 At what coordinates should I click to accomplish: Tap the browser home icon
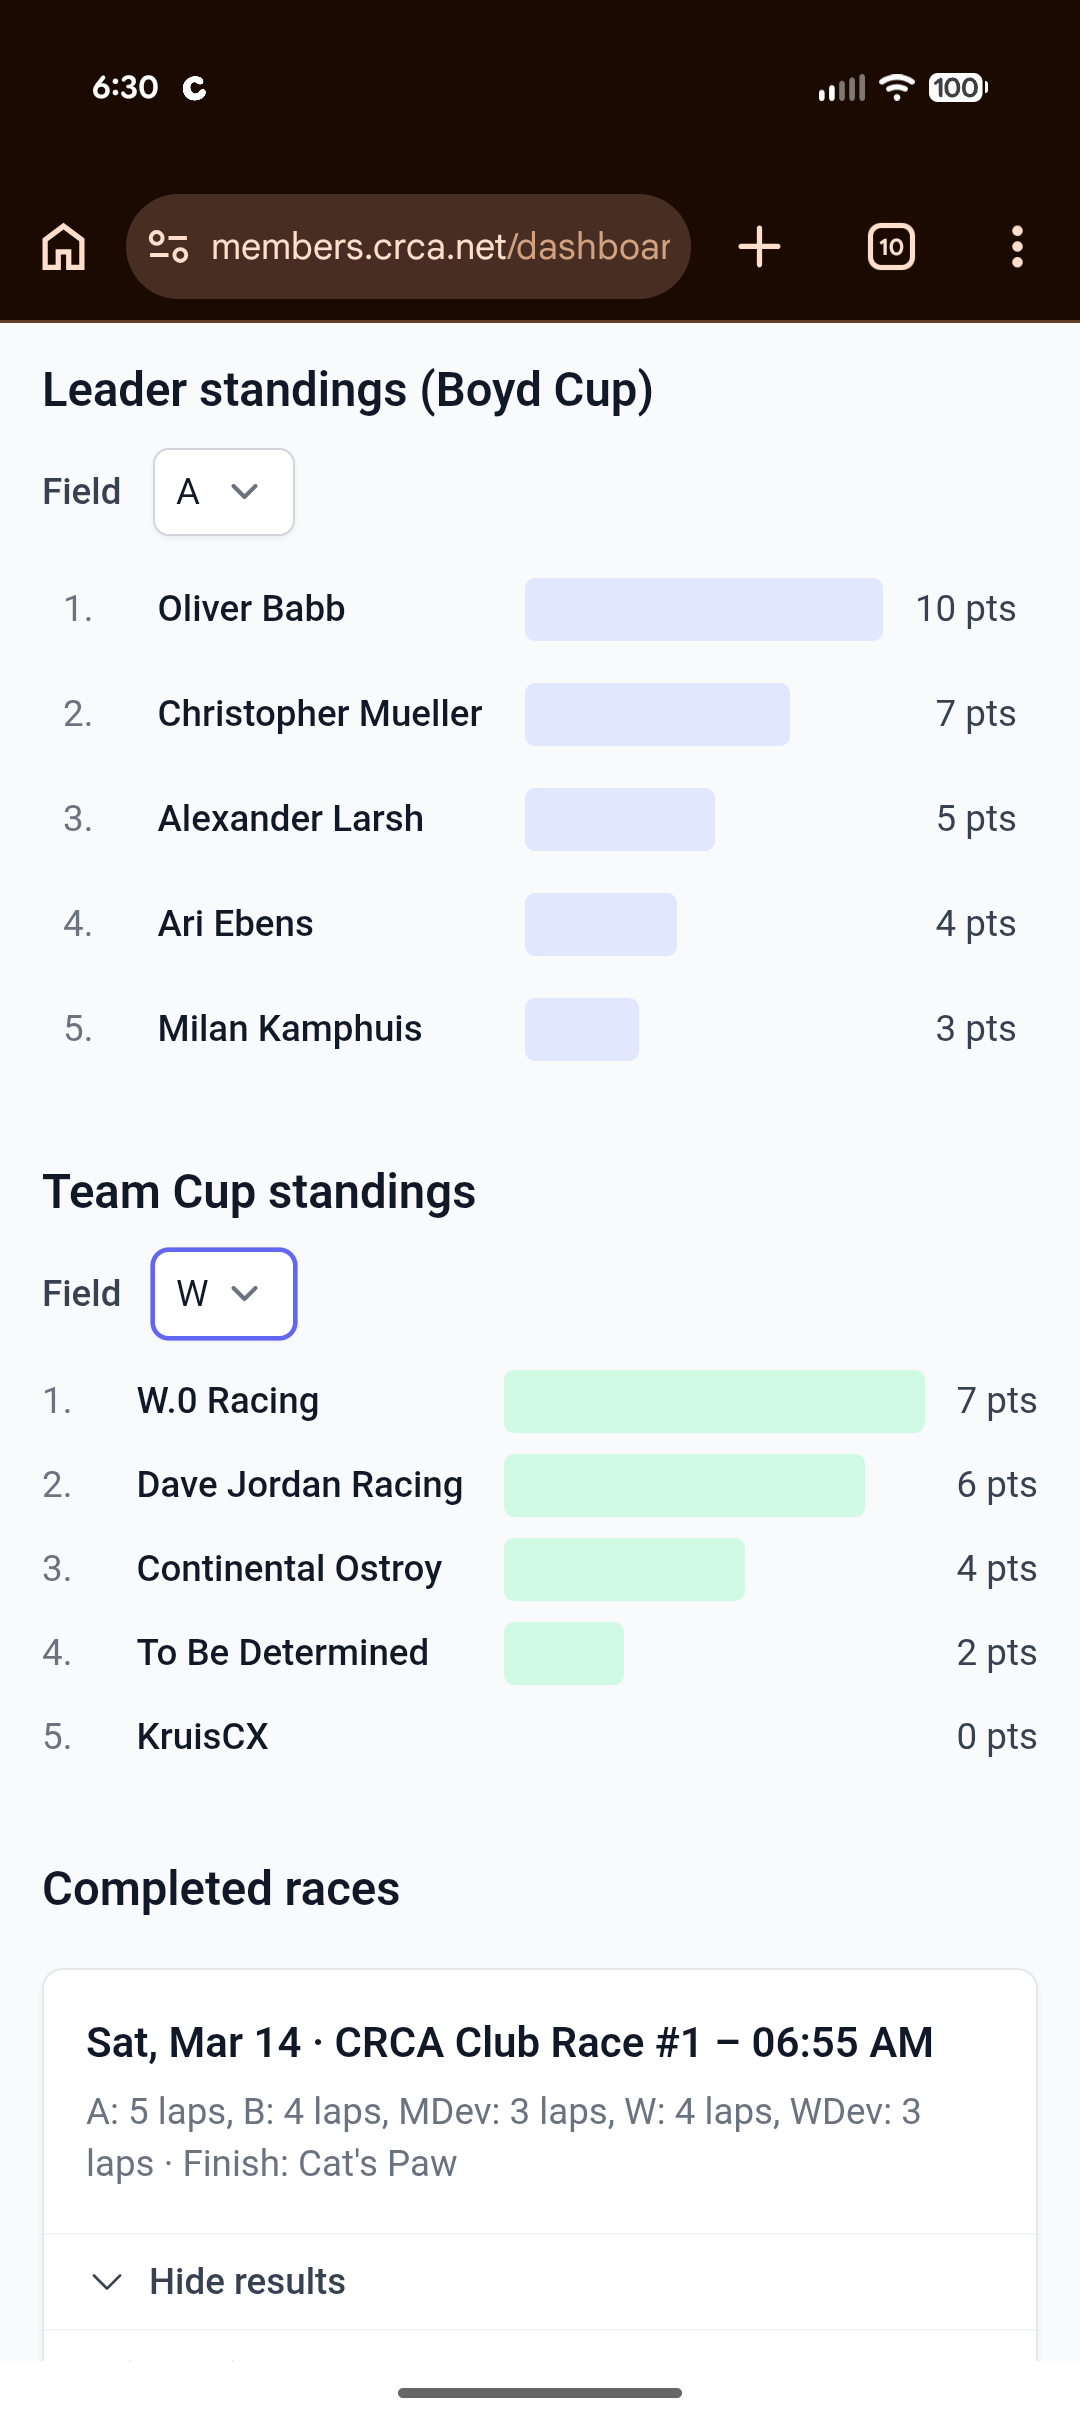[64, 247]
